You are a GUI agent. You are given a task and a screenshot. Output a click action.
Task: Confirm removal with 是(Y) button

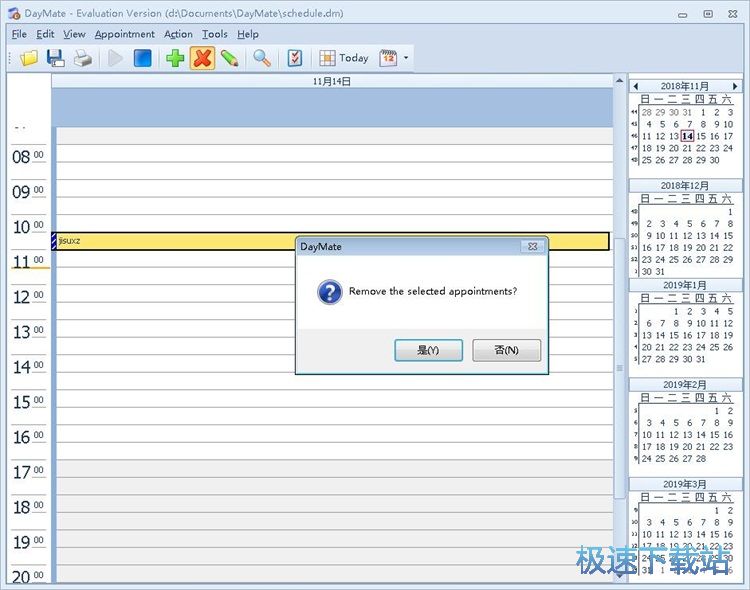click(428, 350)
